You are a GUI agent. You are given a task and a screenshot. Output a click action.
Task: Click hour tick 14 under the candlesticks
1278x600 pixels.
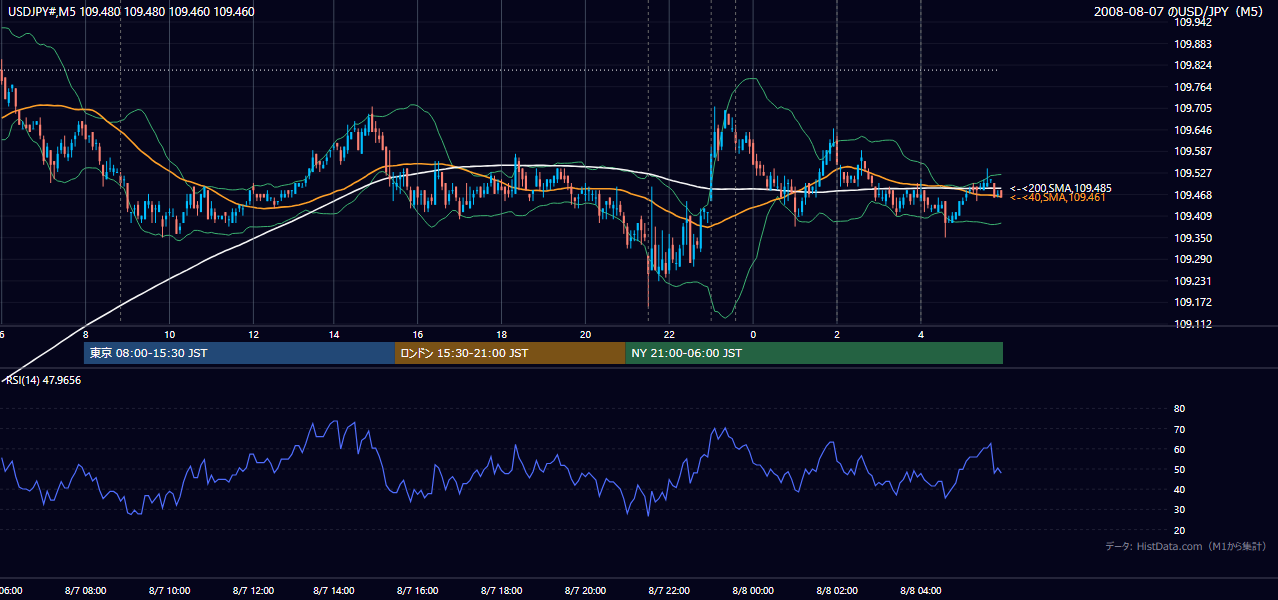point(335,334)
